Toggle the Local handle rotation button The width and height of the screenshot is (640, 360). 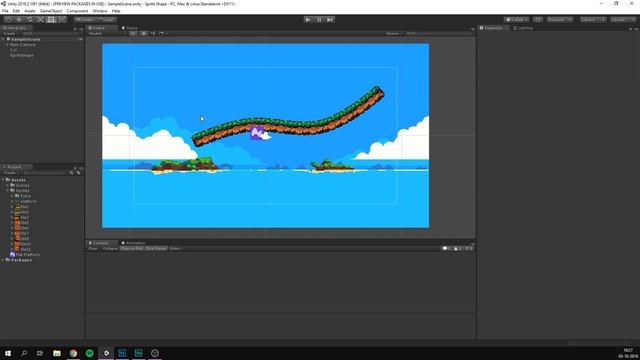(107, 20)
